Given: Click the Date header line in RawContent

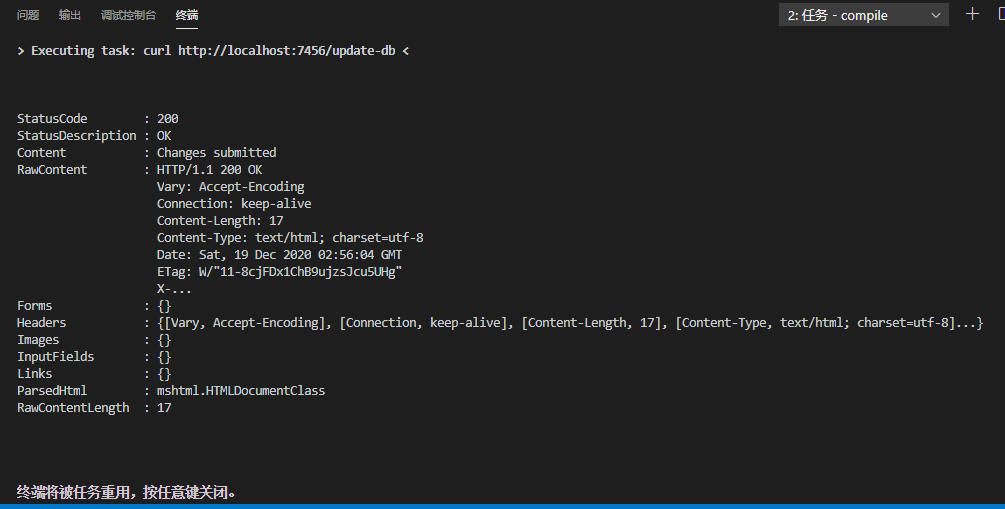Looking at the screenshot, I should [x=279, y=255].
